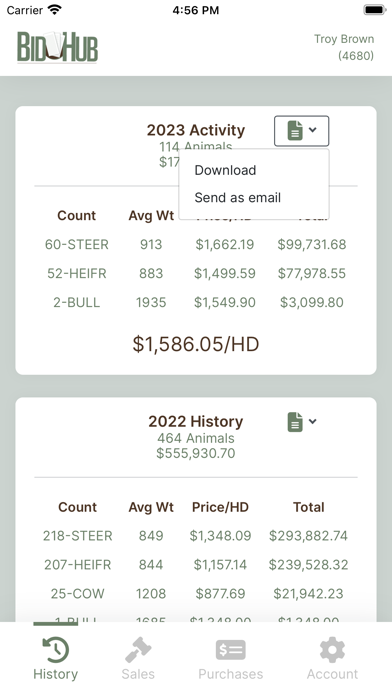392x696 pixels.
Task: Tap the $1,348.09 price per head
Action: (220, 536)
